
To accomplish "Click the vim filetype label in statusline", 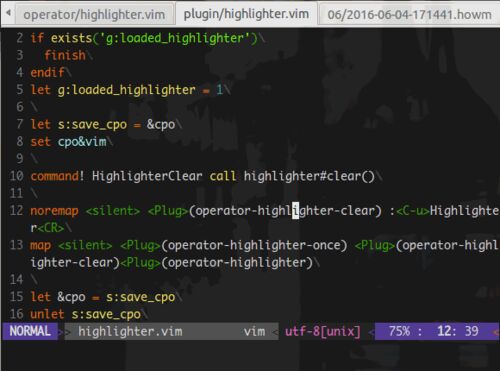I will [x=254, y=331].
